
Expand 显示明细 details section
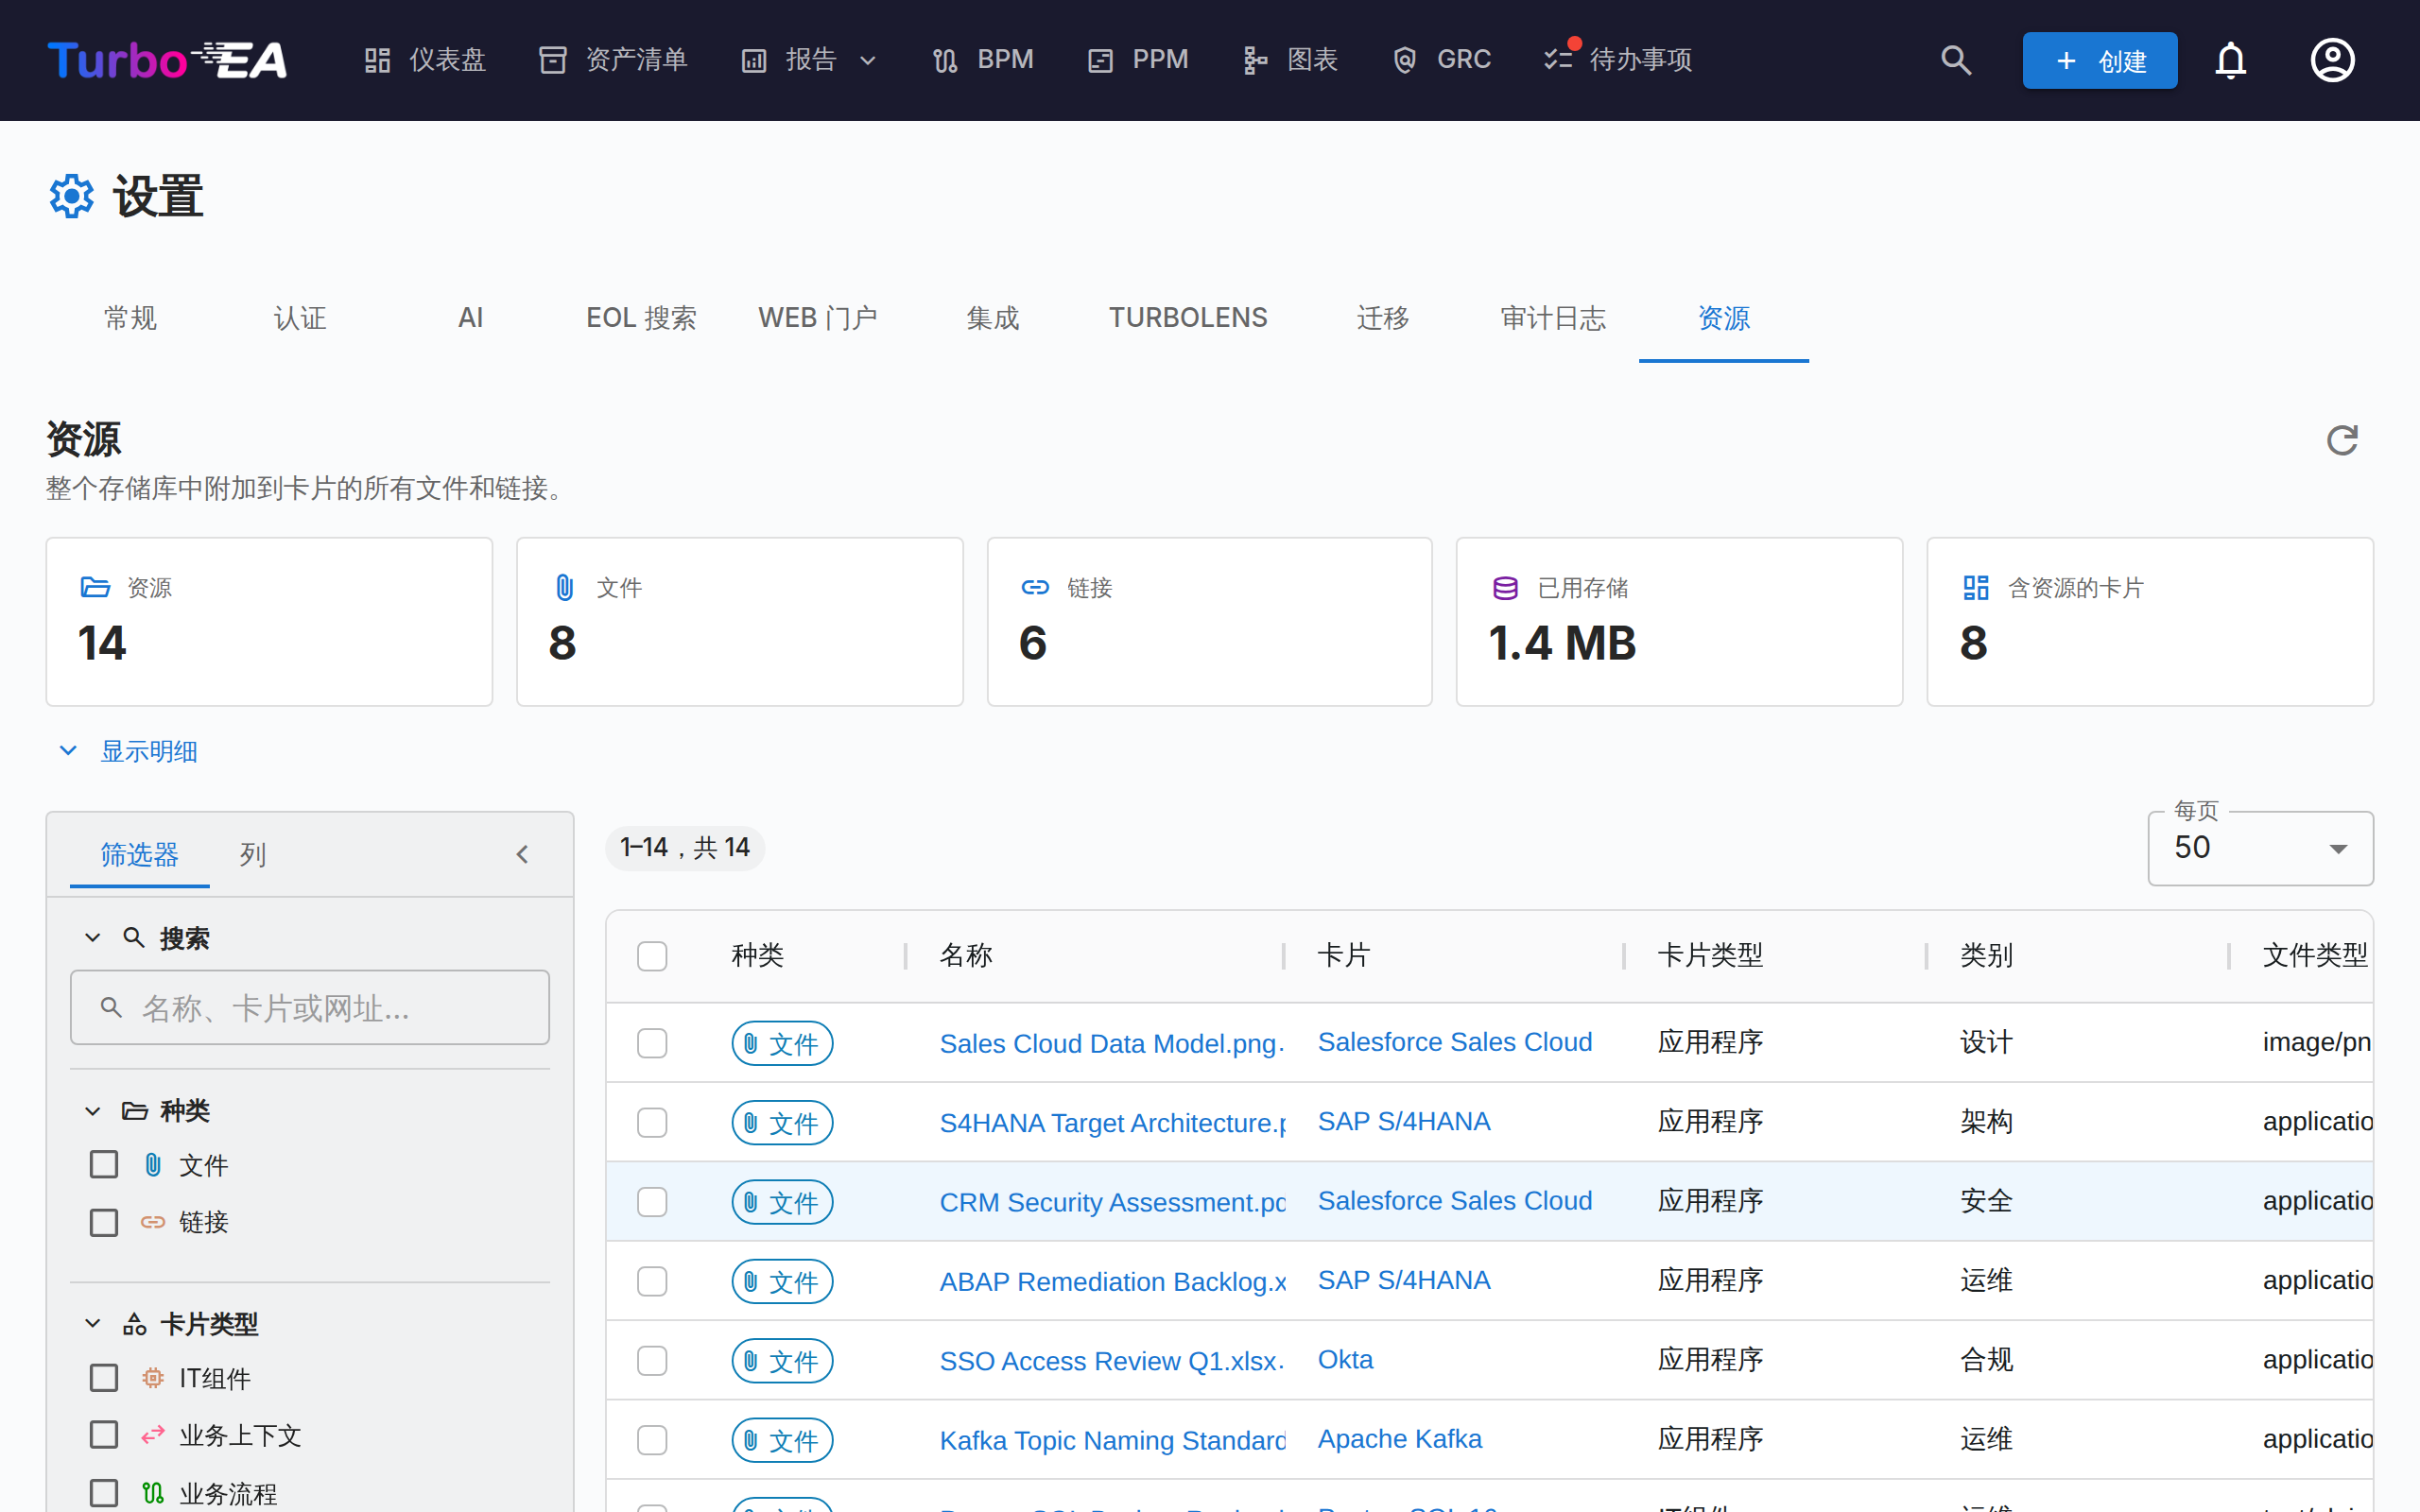[129, 751]
